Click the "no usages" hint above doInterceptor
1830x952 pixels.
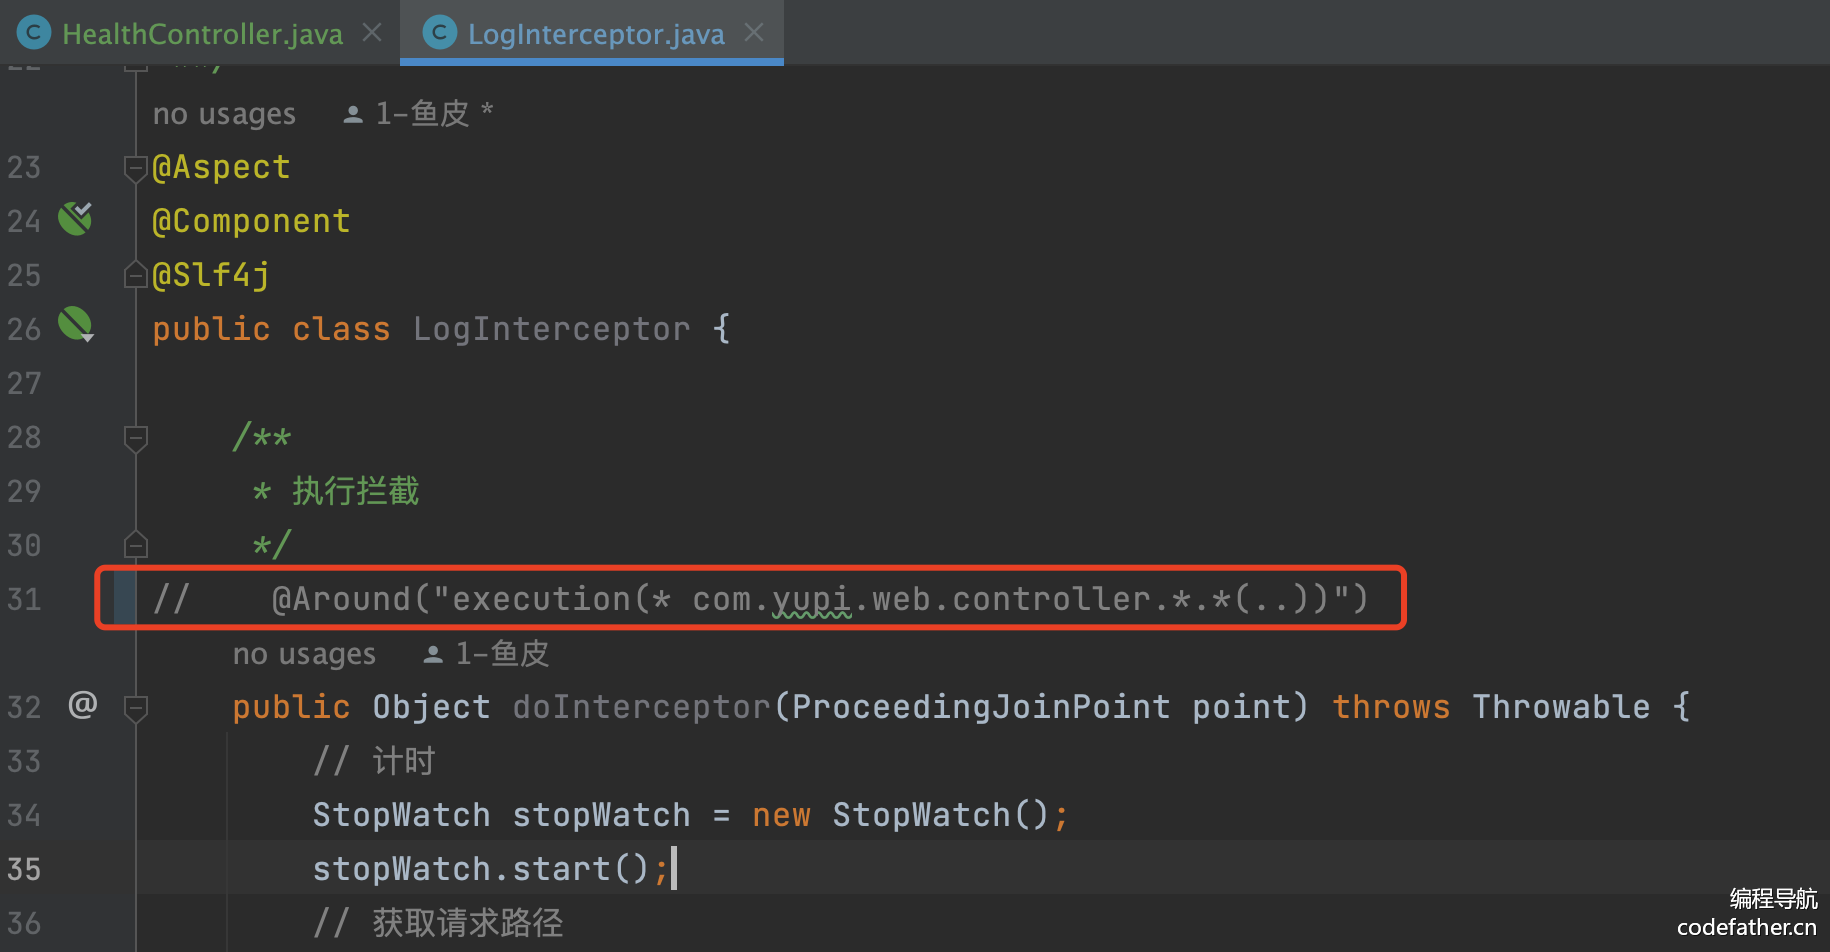[x=304, y=655]
